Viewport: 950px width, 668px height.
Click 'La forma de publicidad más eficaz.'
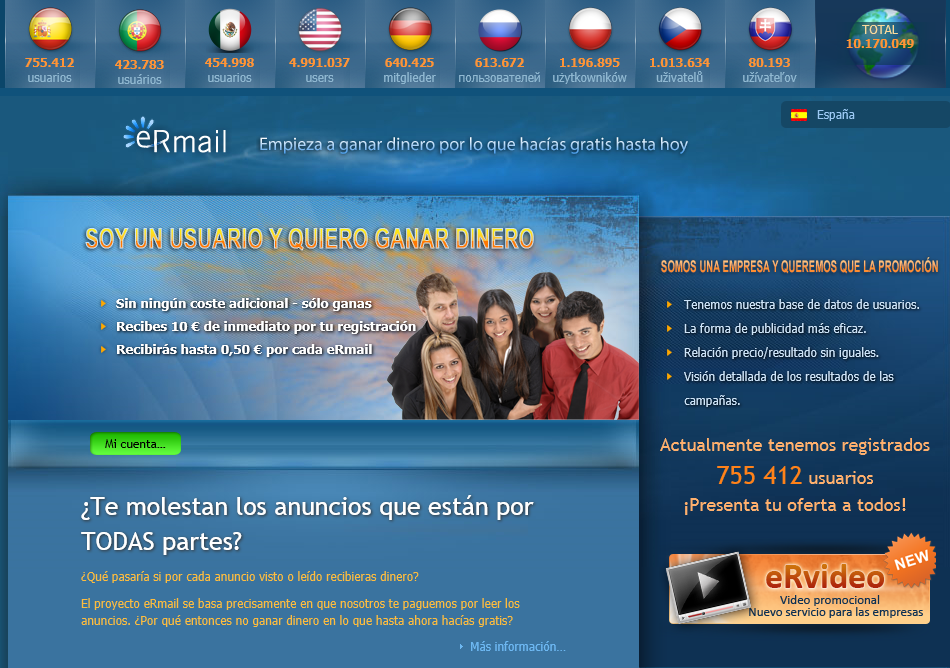pos(775,329)
